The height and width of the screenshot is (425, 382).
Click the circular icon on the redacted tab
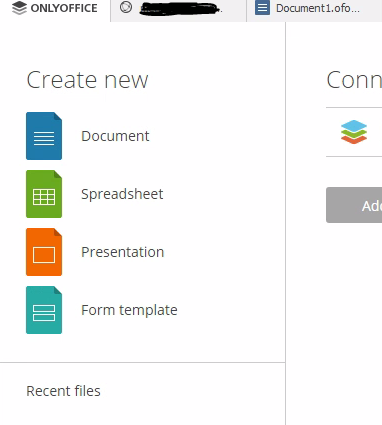click(126, 7)
